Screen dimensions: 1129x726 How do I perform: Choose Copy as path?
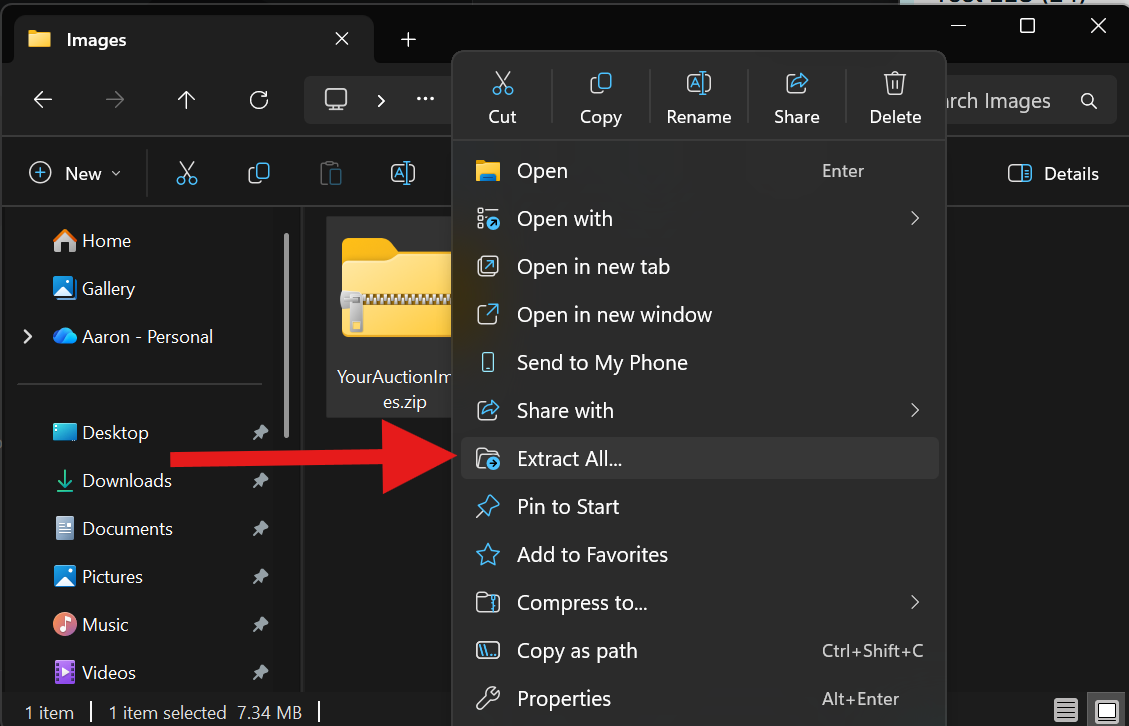[699, 650]
